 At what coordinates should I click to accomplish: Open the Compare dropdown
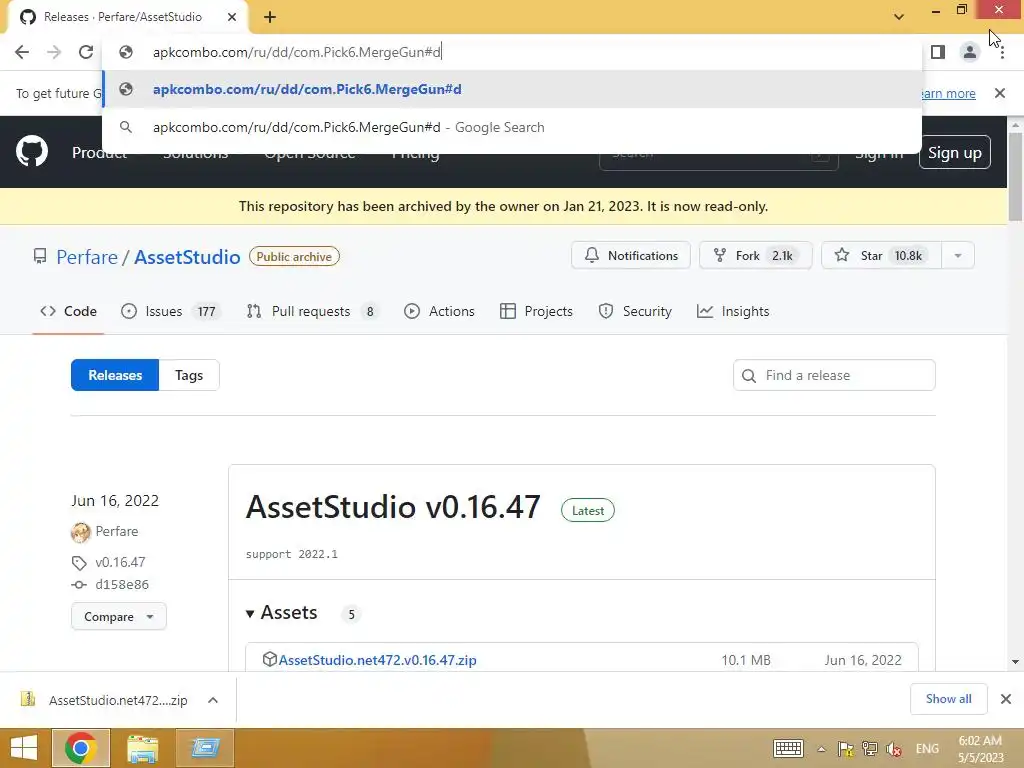tap(119, 616)
